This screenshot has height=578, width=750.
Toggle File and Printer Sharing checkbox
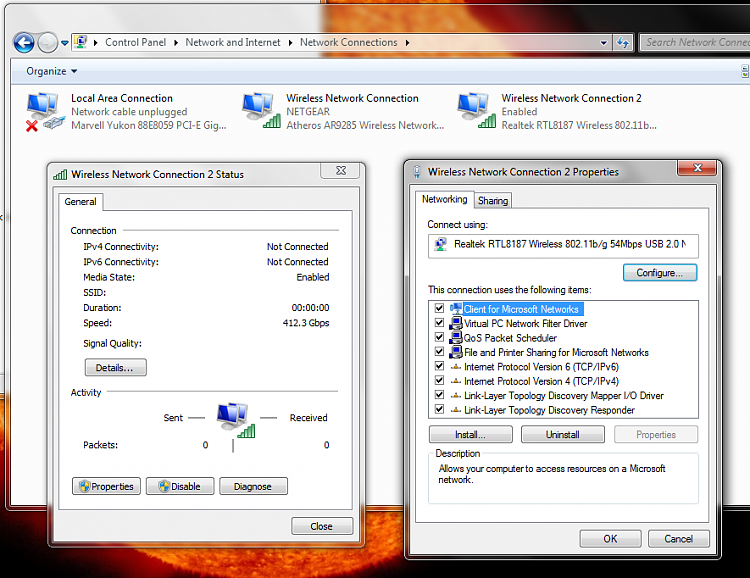(440, 351)
